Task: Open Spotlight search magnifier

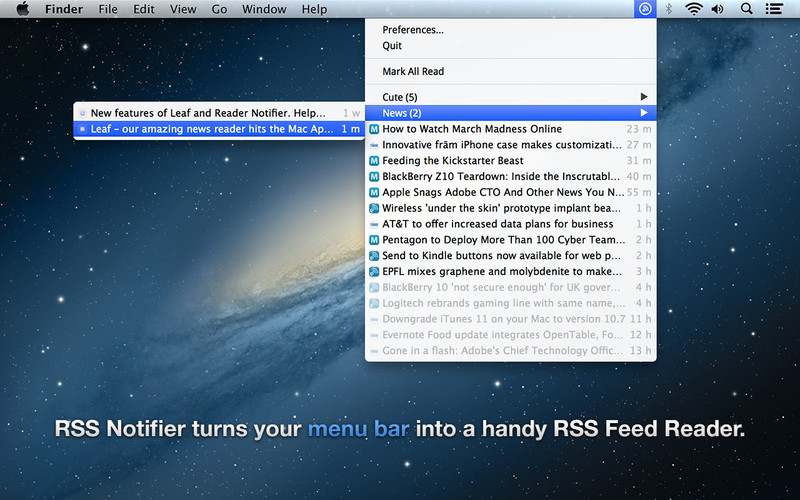Action: pyautogui.click(x=746, y=9)
